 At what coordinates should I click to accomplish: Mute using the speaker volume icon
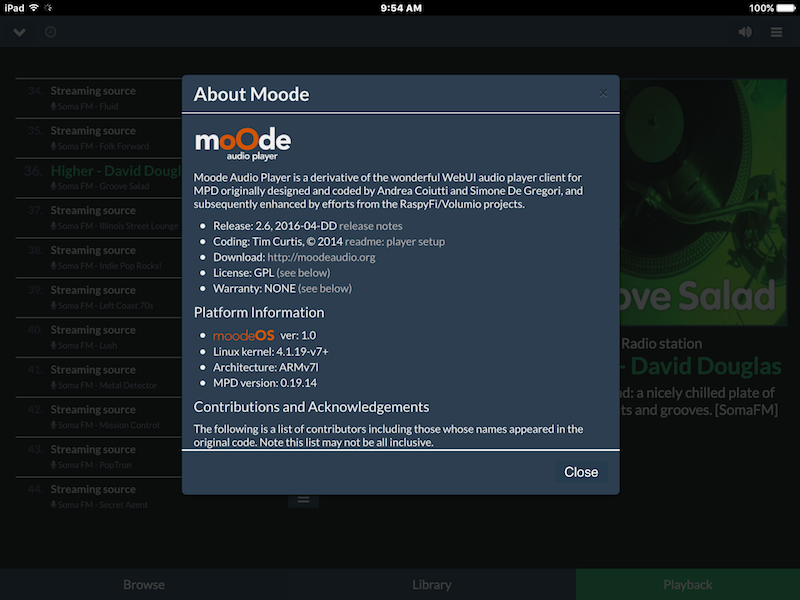[x=745, y=32]
